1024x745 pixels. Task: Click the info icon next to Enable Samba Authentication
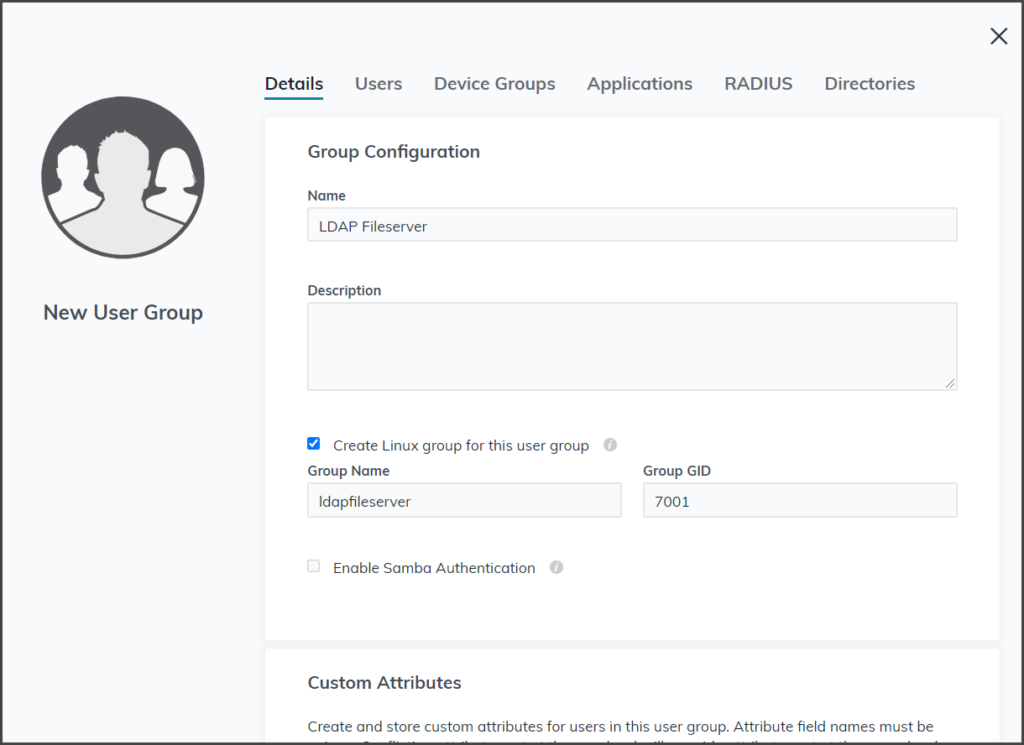(556, 567)
